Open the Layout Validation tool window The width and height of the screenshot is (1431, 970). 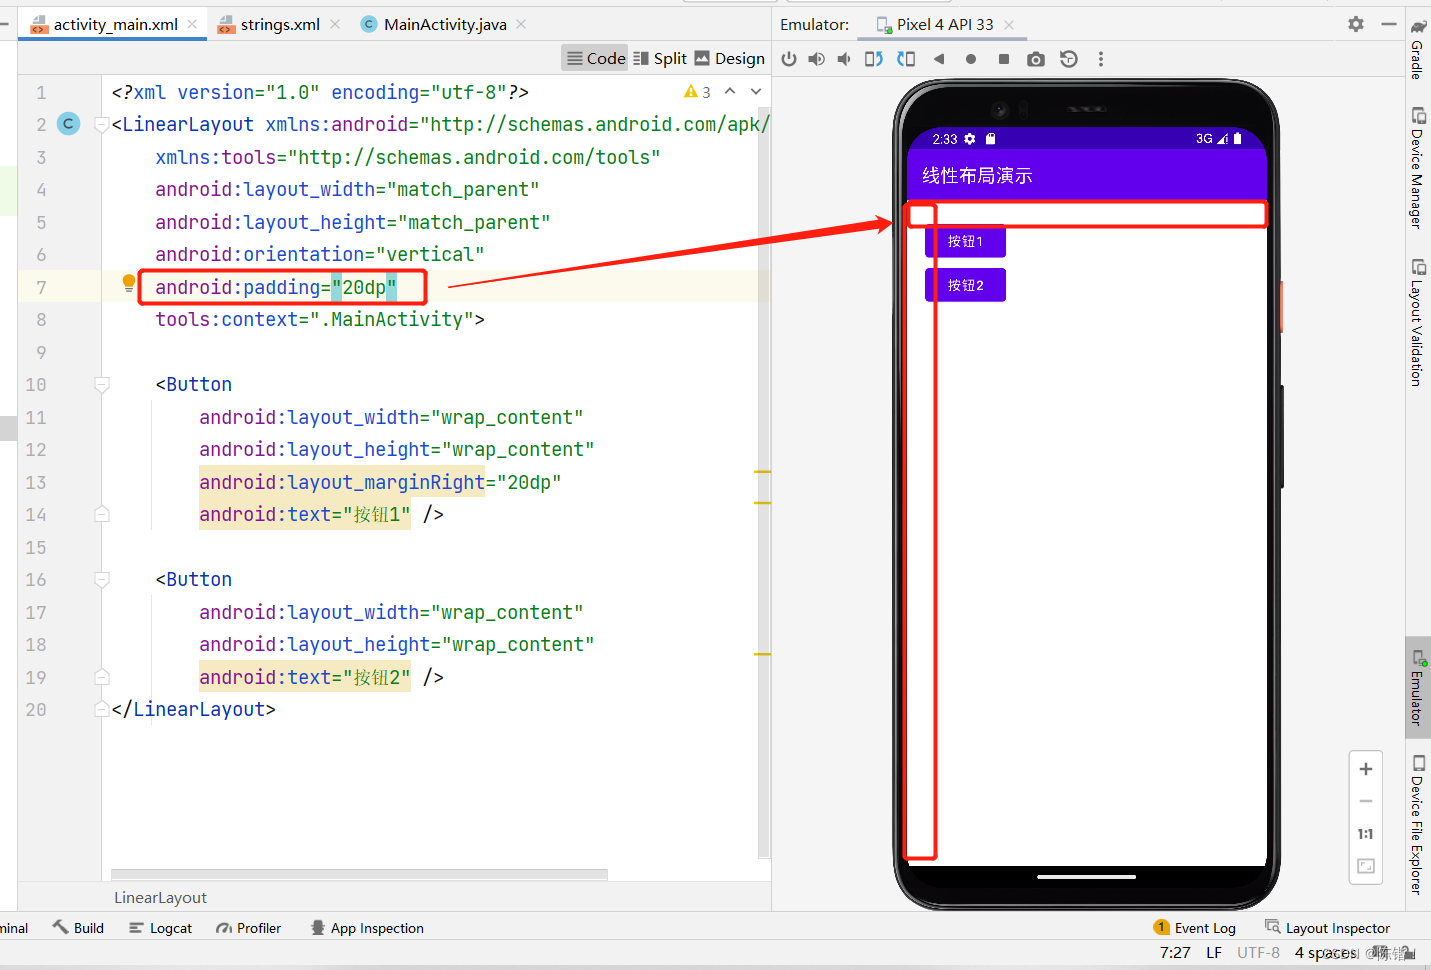[1418, 322]
